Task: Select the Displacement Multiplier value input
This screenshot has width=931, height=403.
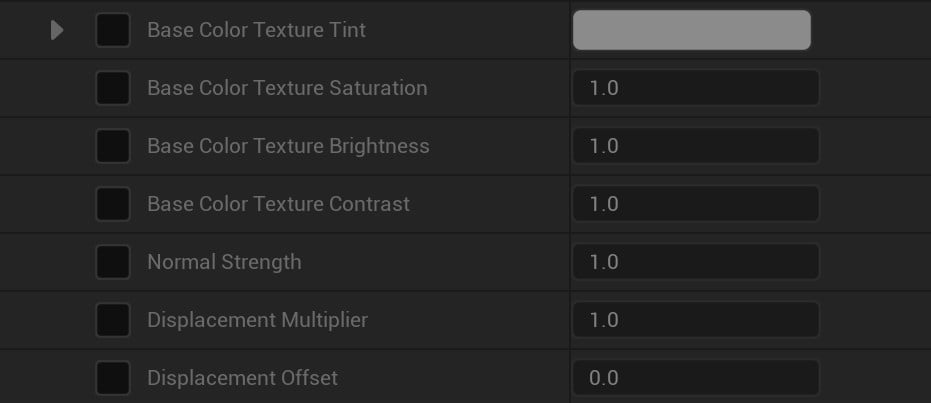Action: pos(695,320)
